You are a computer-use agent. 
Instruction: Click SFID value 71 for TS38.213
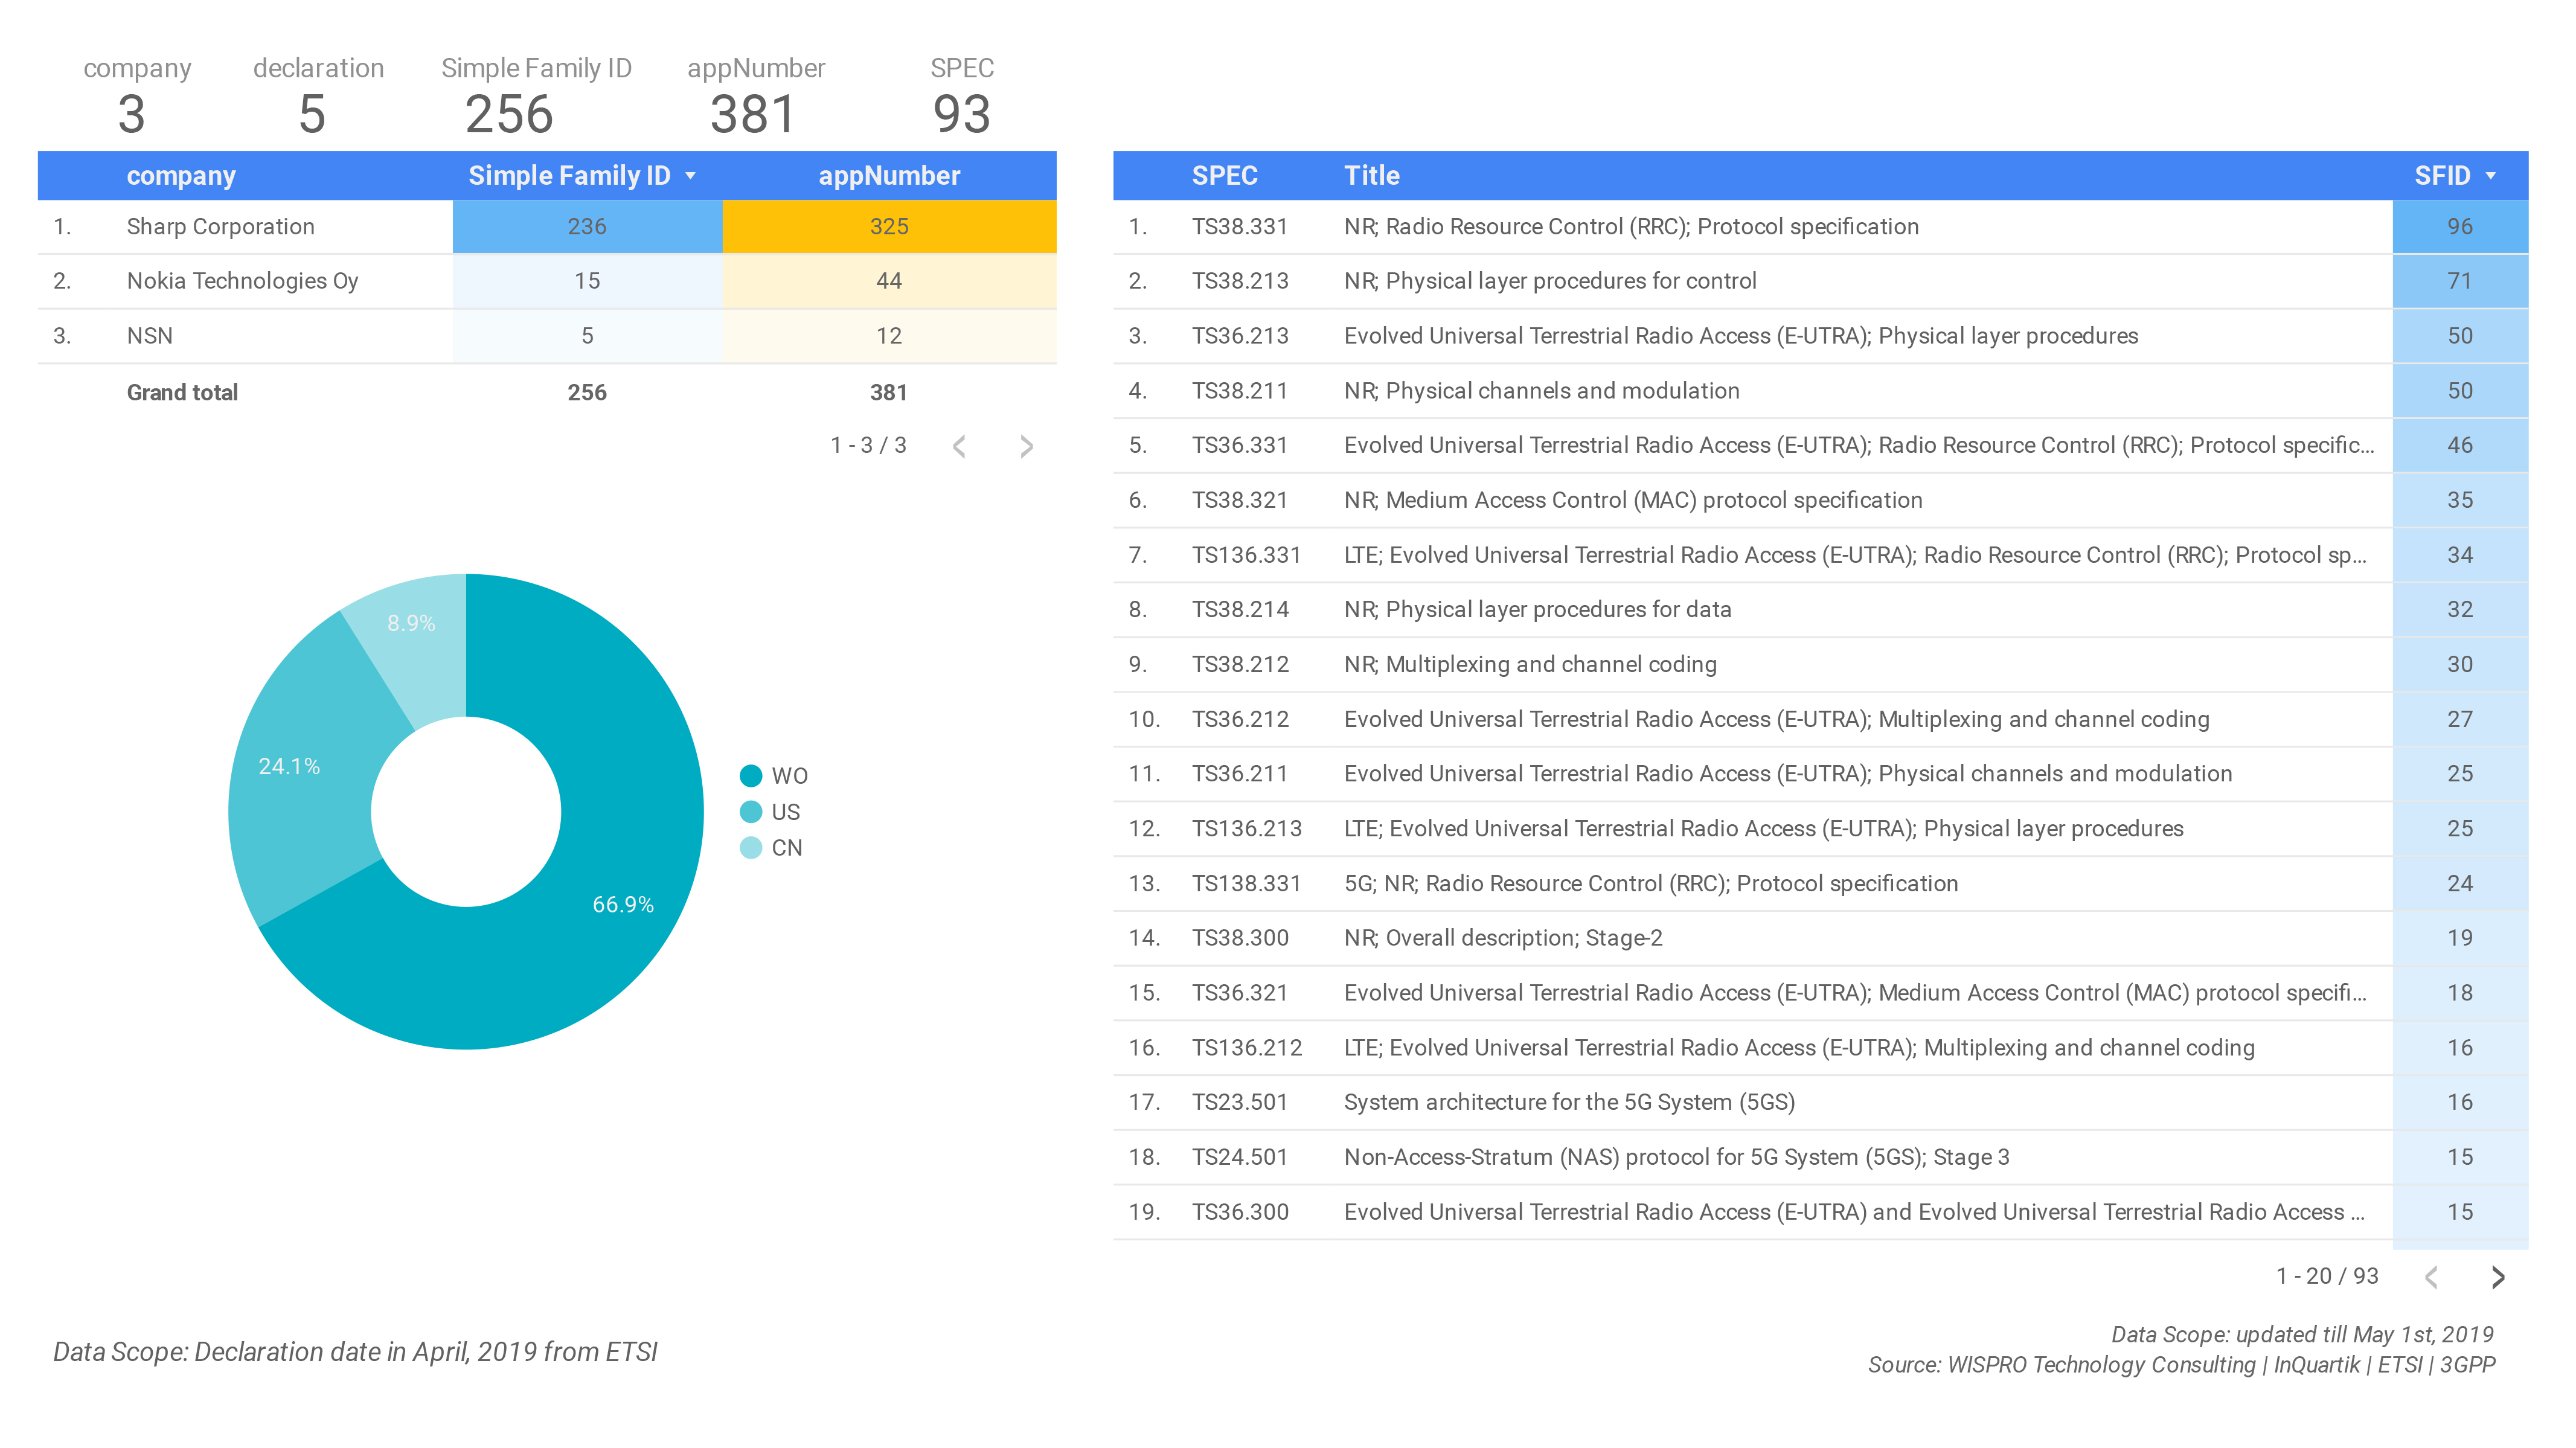(2460, 281)
